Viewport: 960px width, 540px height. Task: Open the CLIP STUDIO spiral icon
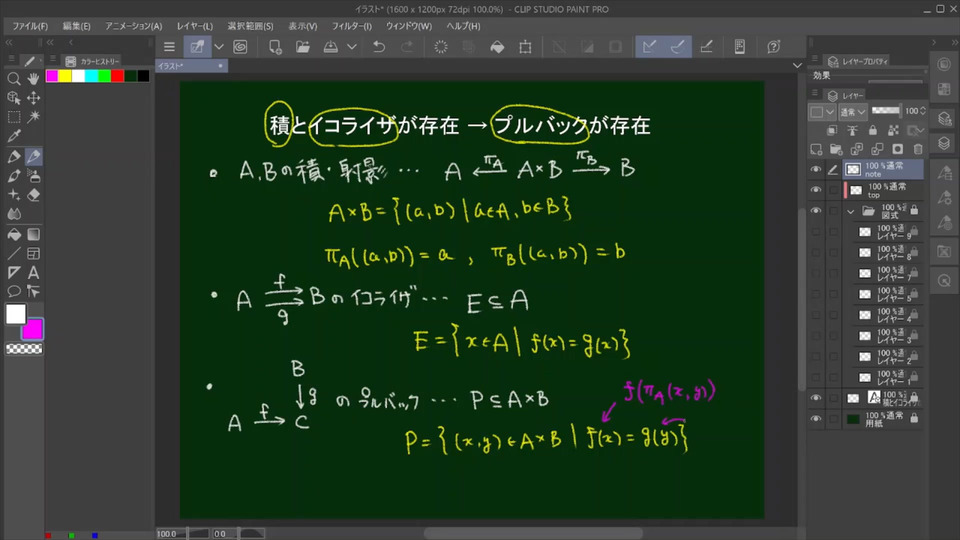click(x=240, y=47)
